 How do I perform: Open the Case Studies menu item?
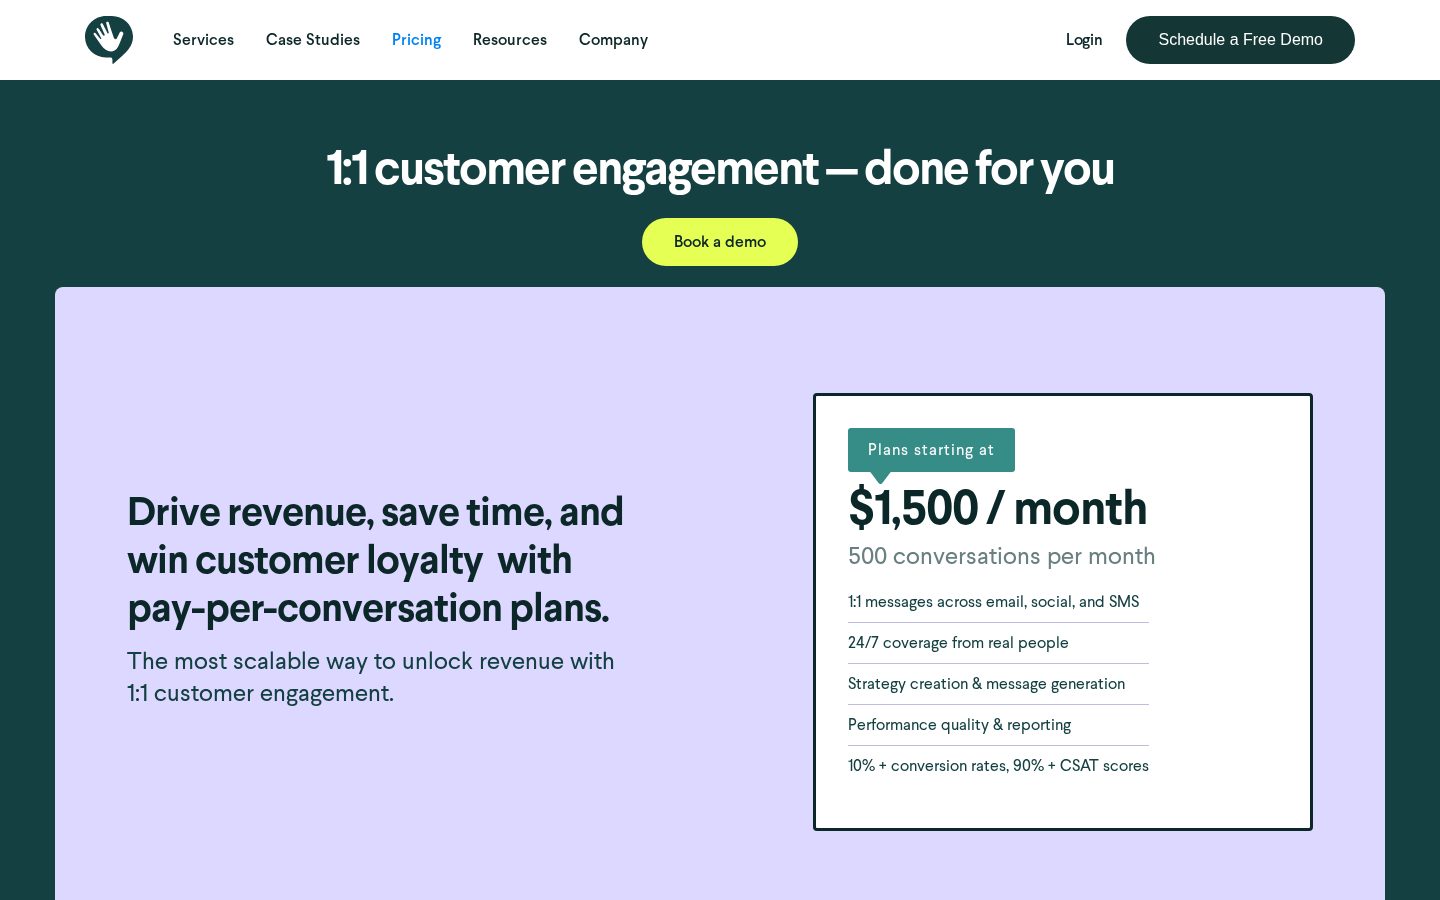[x=313, y=40]
